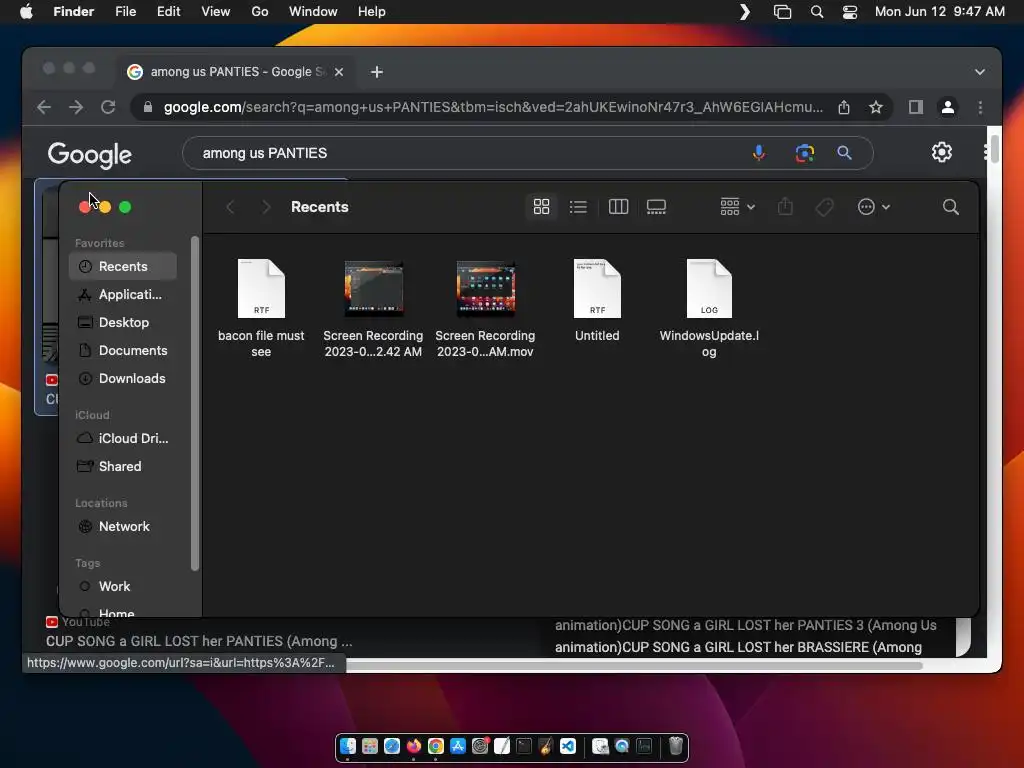Open Documents in Finder sidebar
Viewport: 1024px width, 768px height.
[123, 351]
